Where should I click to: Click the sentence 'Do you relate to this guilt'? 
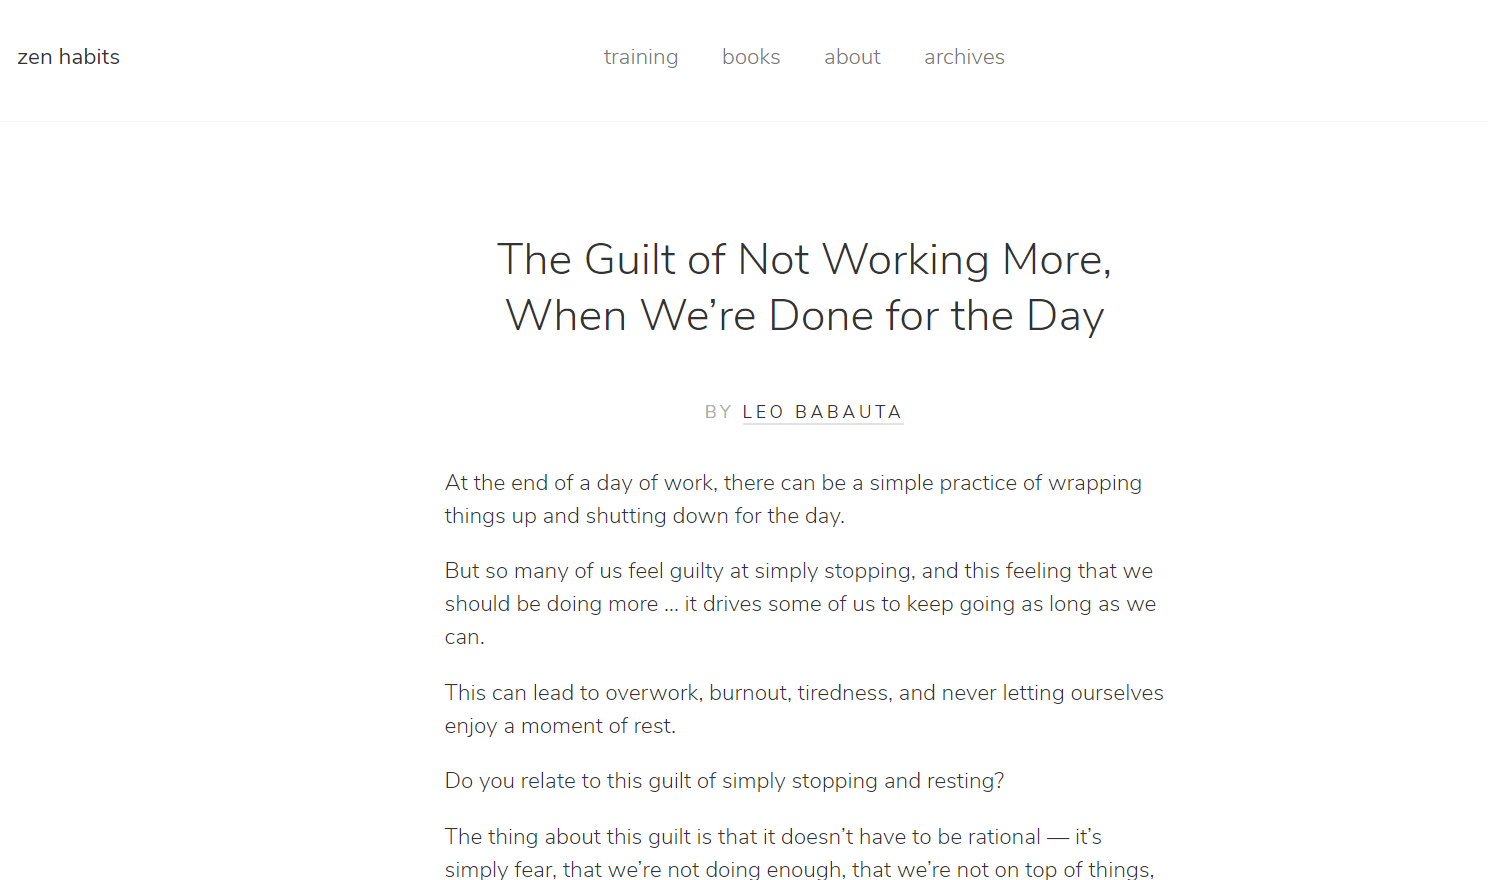click(x=725, y=781)
